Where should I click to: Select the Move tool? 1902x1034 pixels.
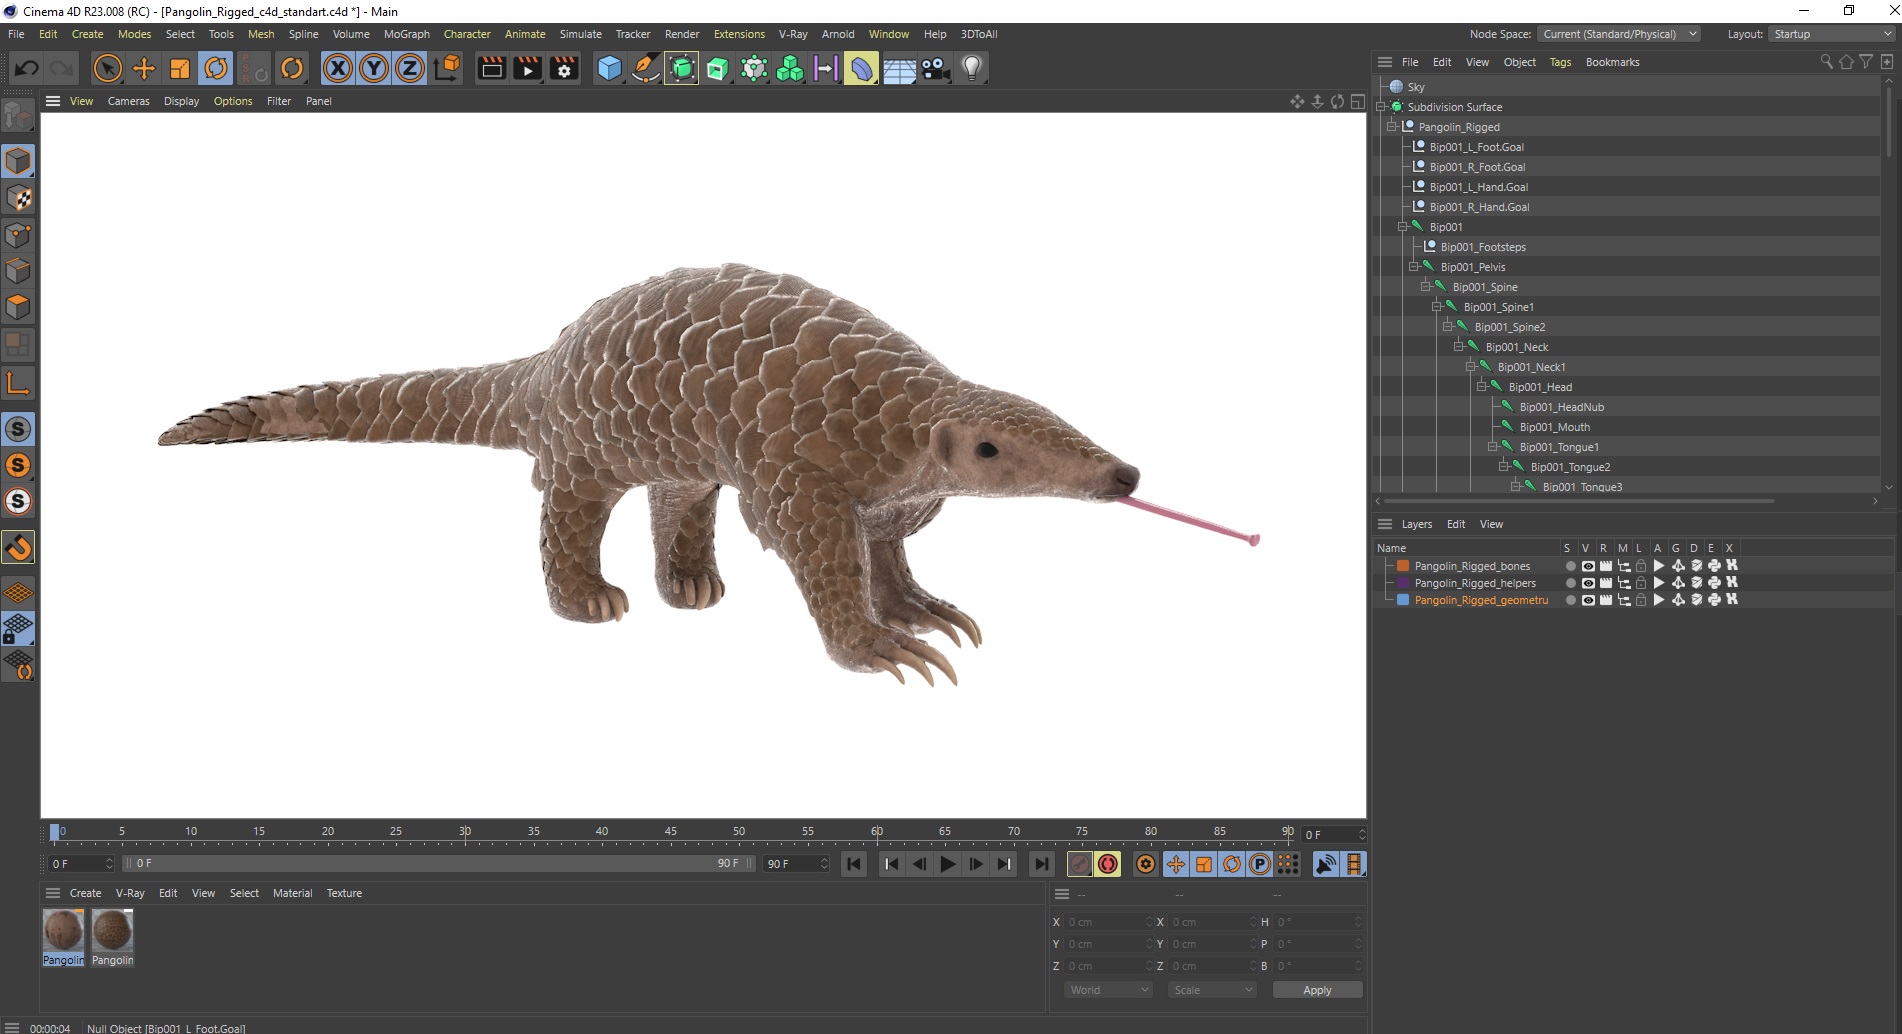[144, 68]
